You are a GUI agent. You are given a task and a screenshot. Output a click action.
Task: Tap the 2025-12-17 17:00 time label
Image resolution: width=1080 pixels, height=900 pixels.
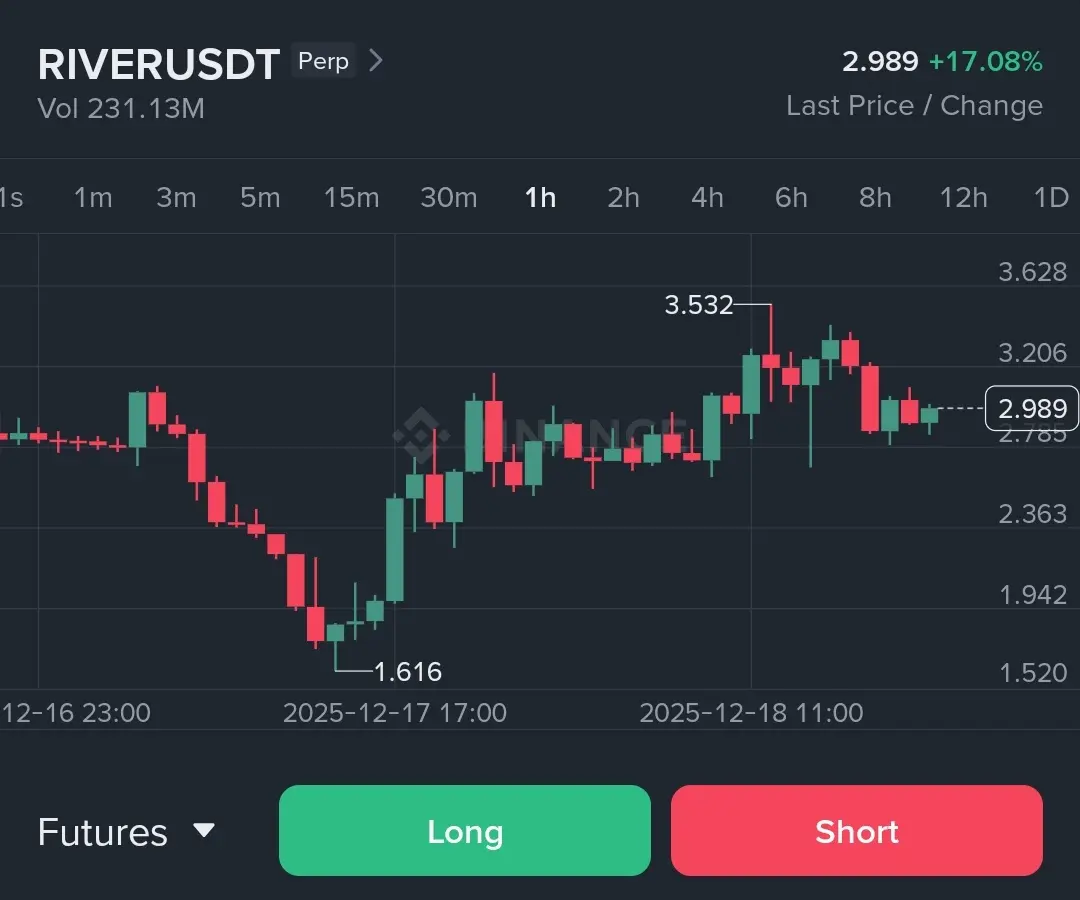(x=395, y=713)
